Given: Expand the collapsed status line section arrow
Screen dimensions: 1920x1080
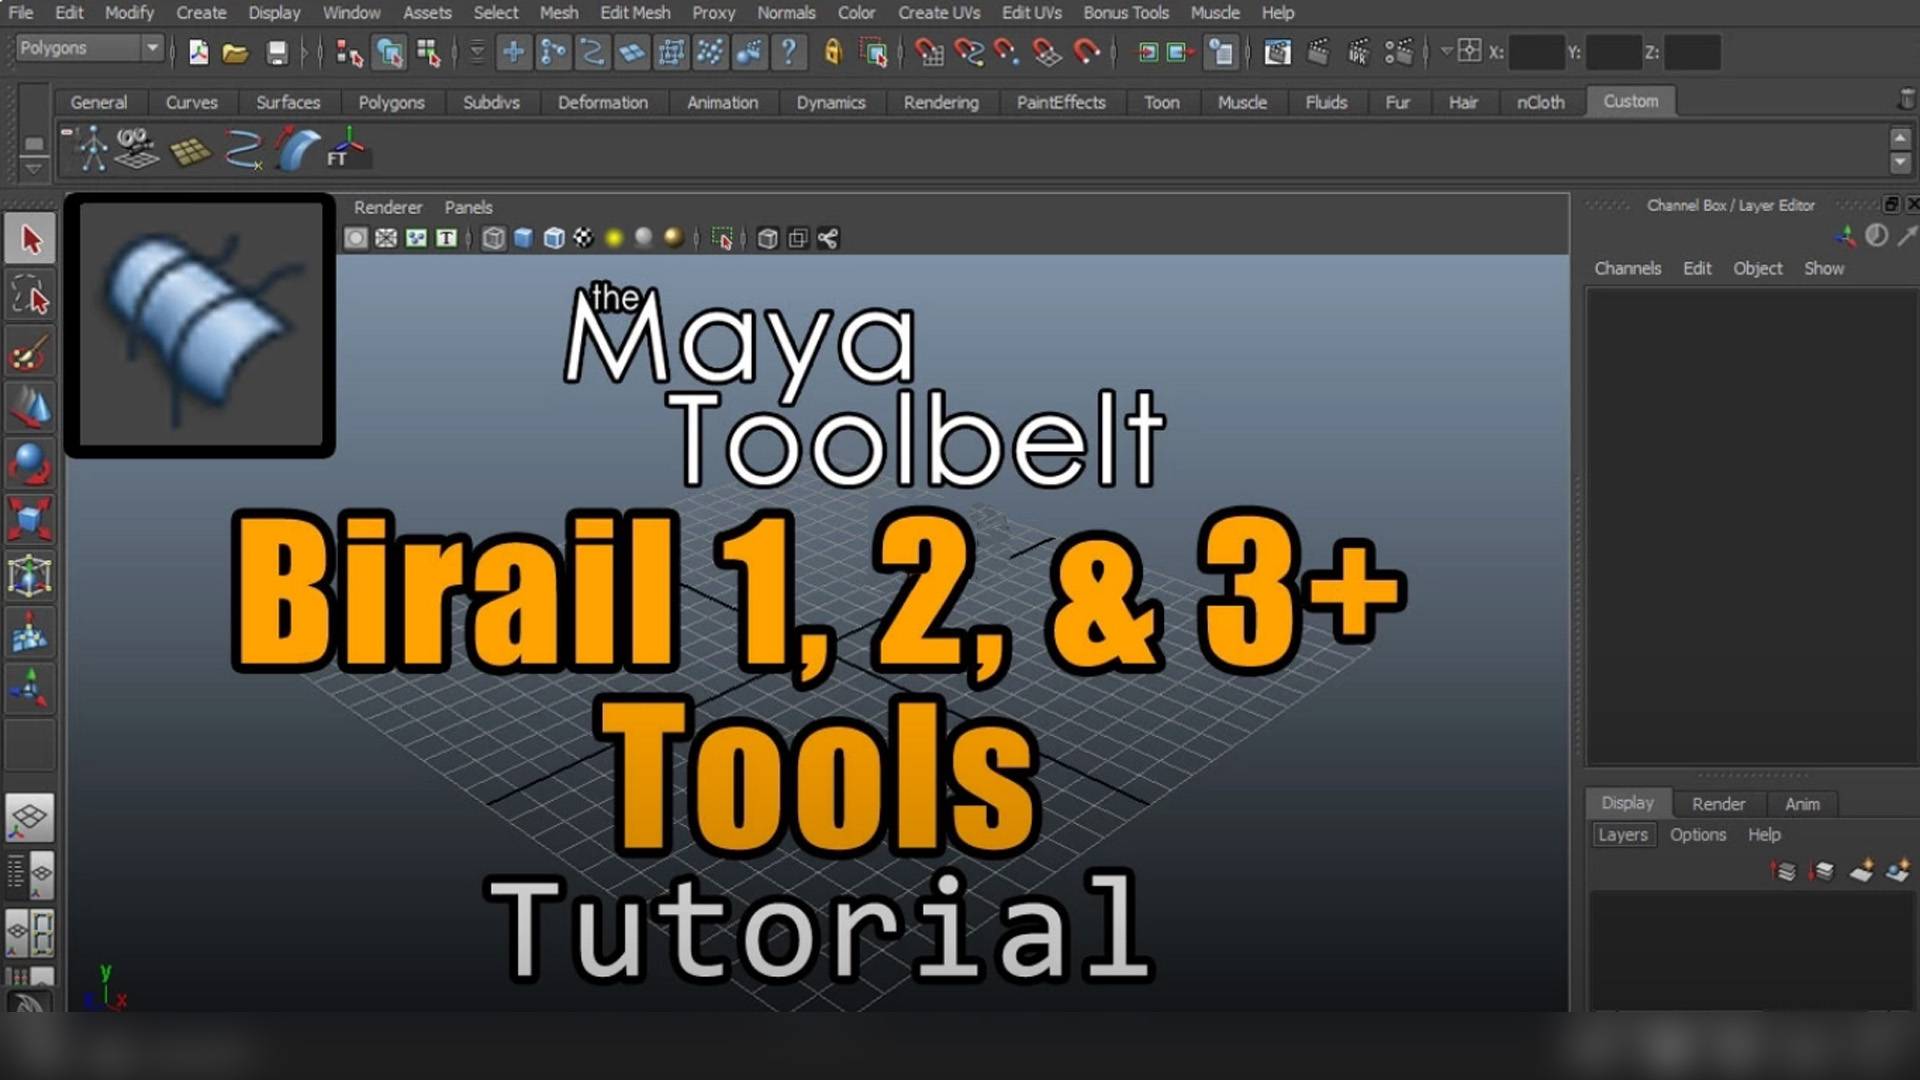Looking at the screenshot, I should coord(304,52).
